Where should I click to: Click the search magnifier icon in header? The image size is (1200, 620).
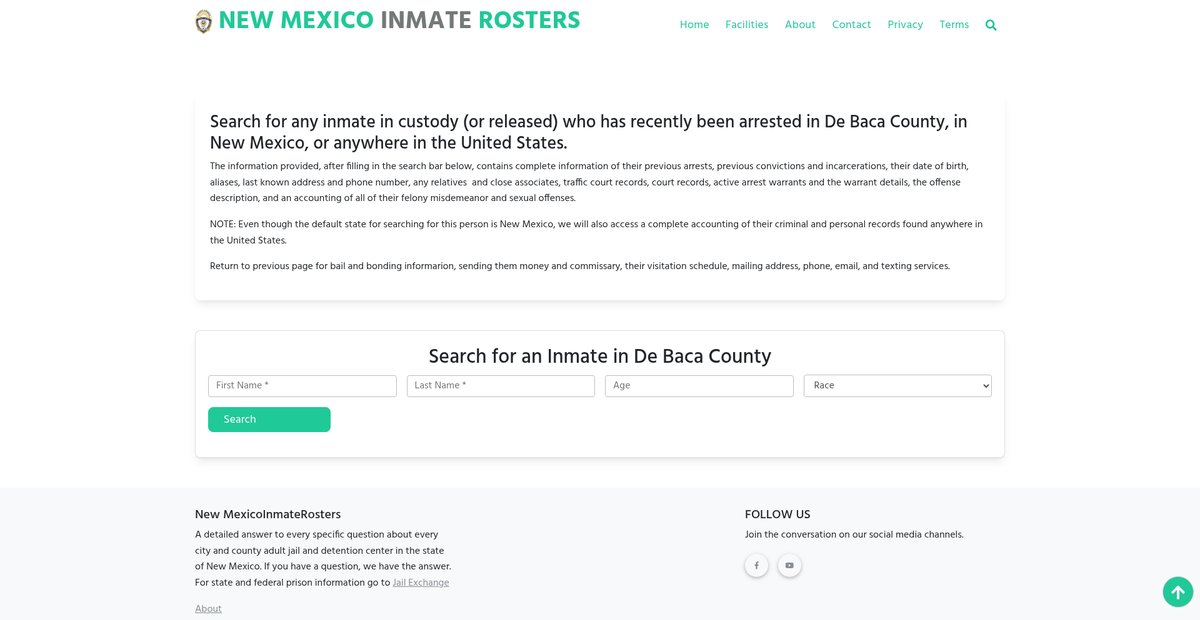pos(991,25)
